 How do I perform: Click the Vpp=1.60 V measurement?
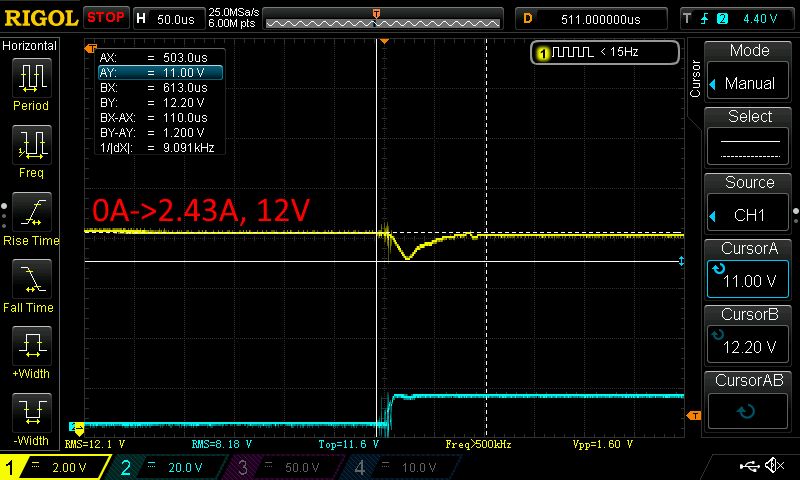pos(603,444)
